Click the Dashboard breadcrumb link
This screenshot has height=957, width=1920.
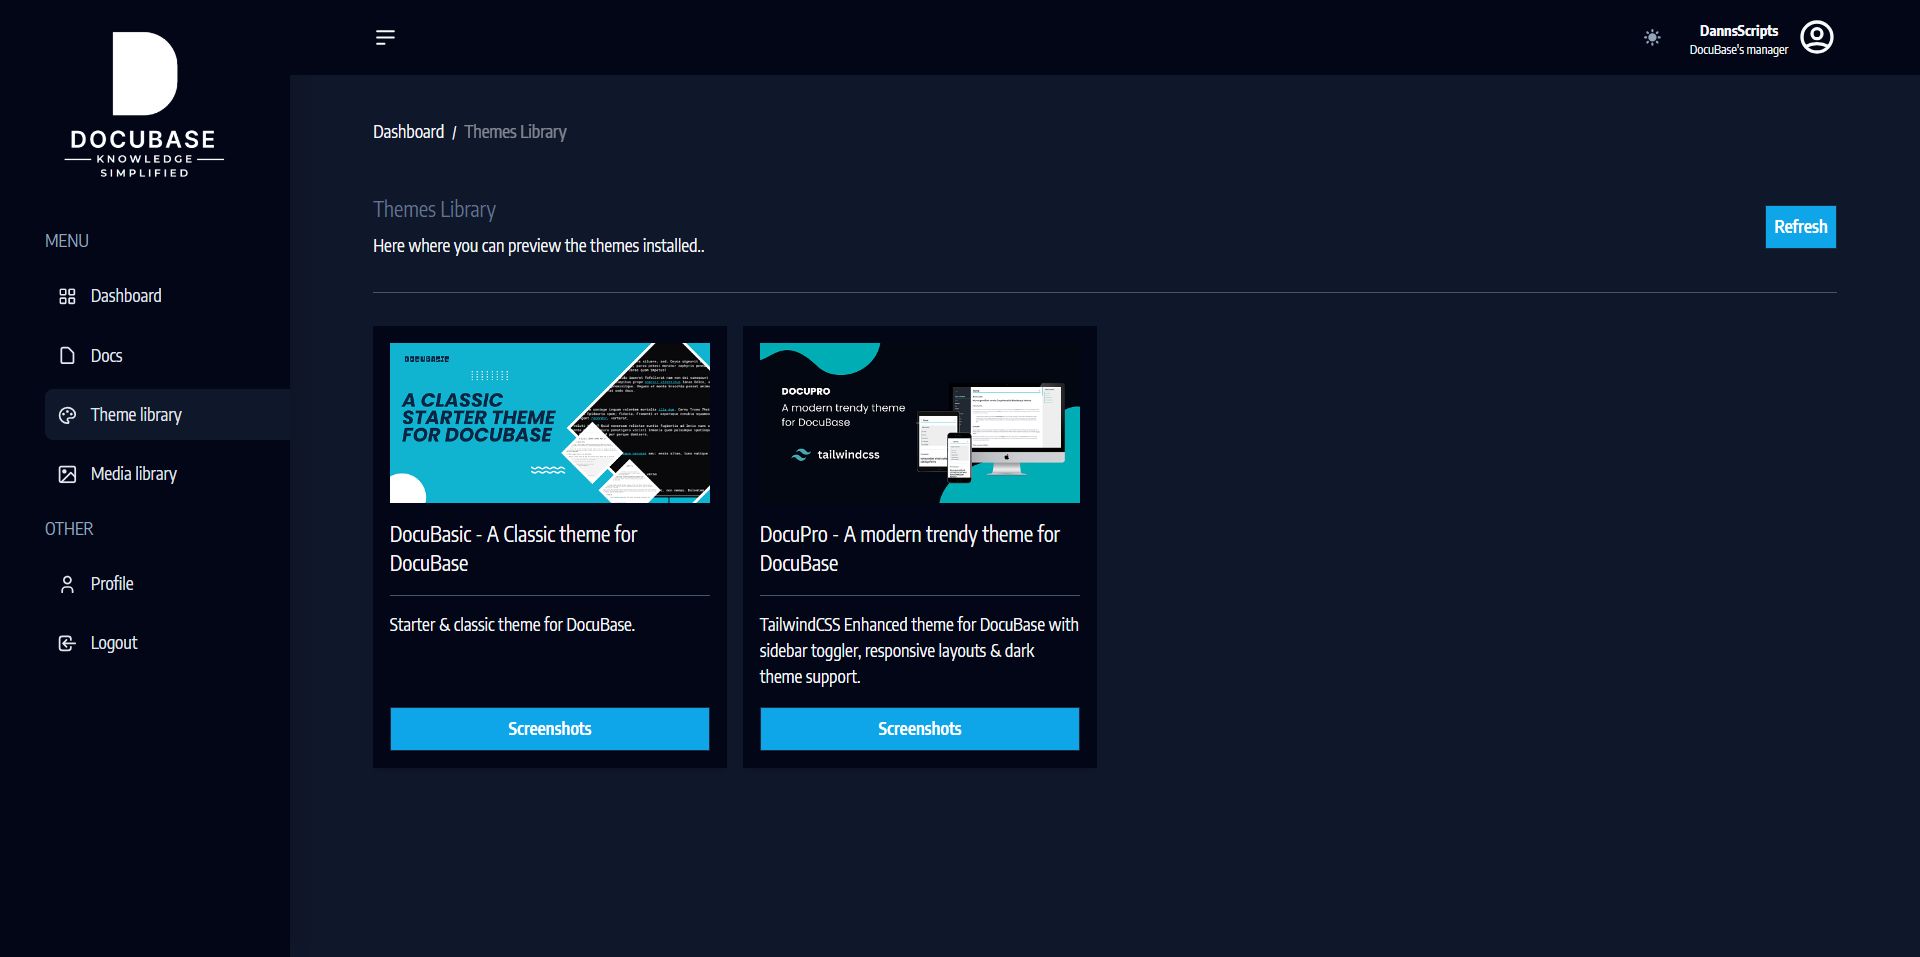(408, 132)
